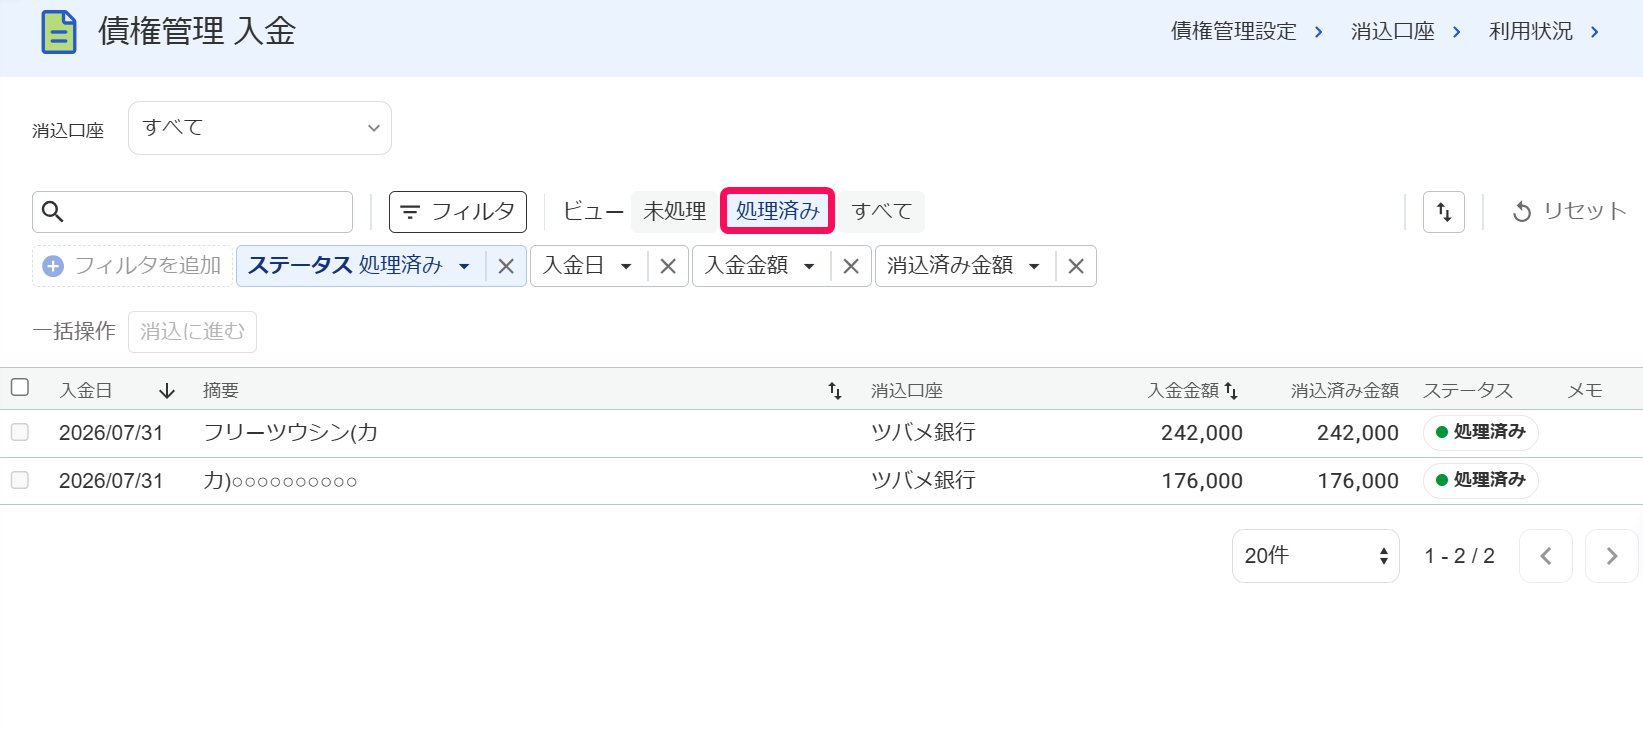
Task: Click the 消込済み金額 column header
Action: pos(1345,391)
